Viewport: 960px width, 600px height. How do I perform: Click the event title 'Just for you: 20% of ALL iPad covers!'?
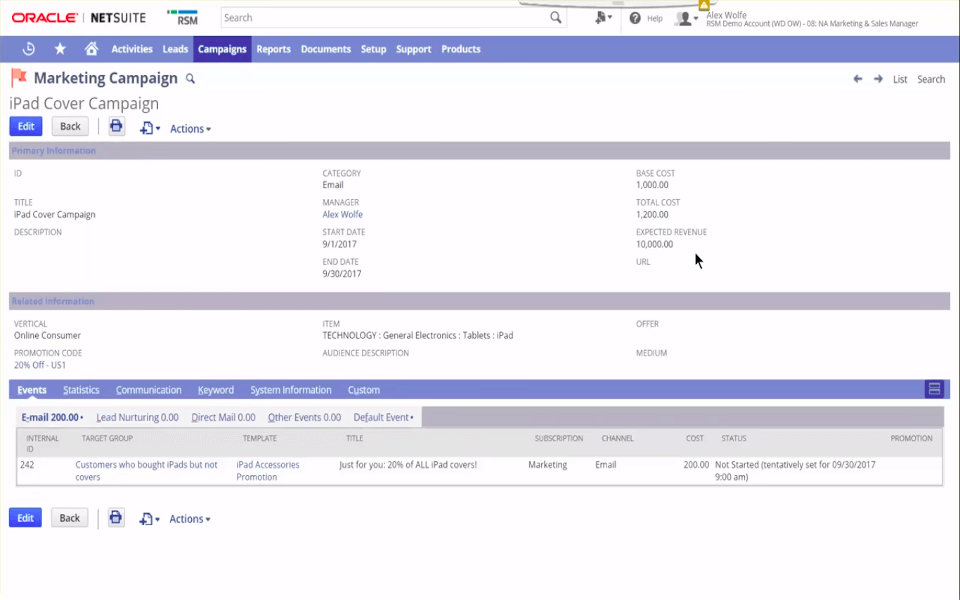click(408, 465)
